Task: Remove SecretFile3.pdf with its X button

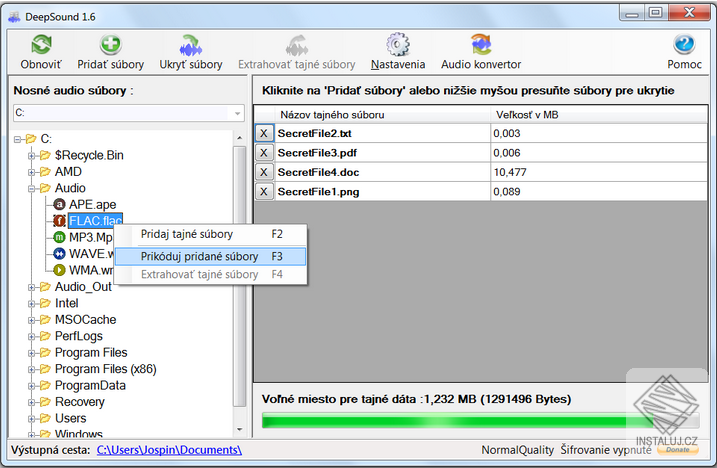Action: 264,153
